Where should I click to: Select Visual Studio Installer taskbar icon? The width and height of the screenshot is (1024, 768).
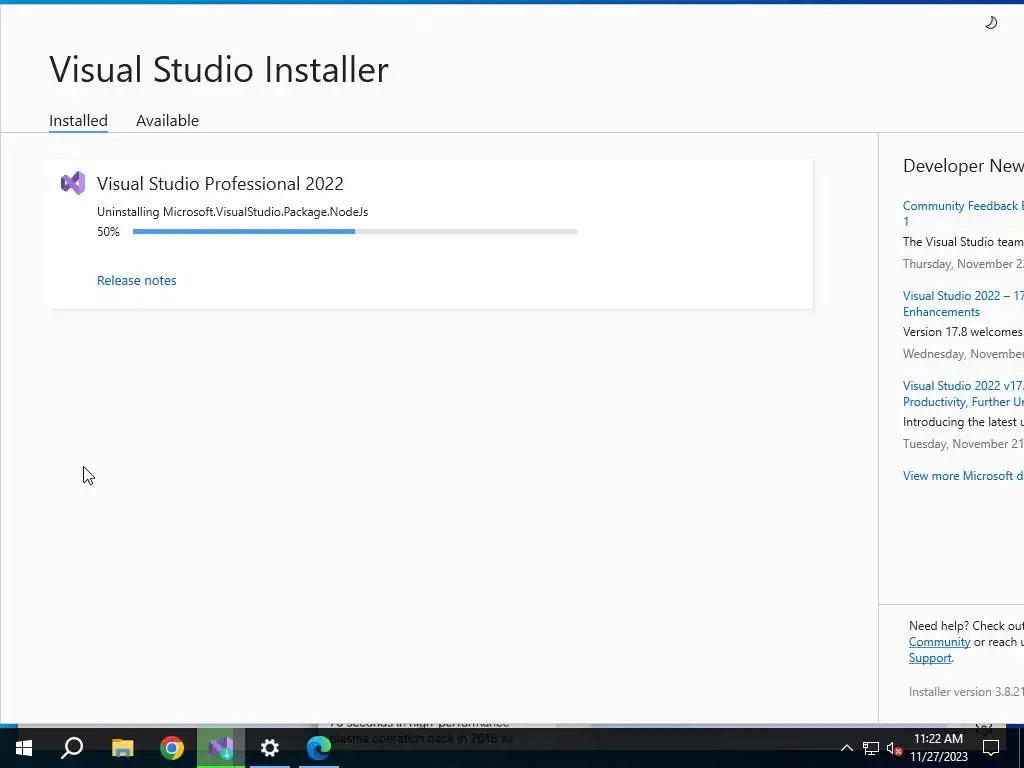click(x=221, y=748)
